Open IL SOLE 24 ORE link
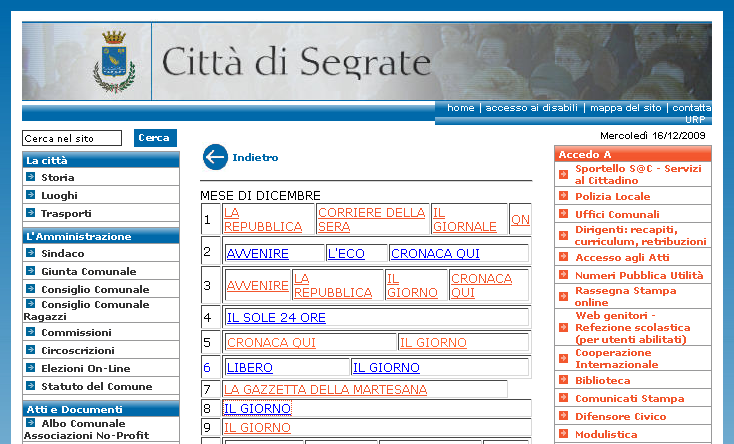The width and height of the screenshot is (734, 444). click(276, 318)
